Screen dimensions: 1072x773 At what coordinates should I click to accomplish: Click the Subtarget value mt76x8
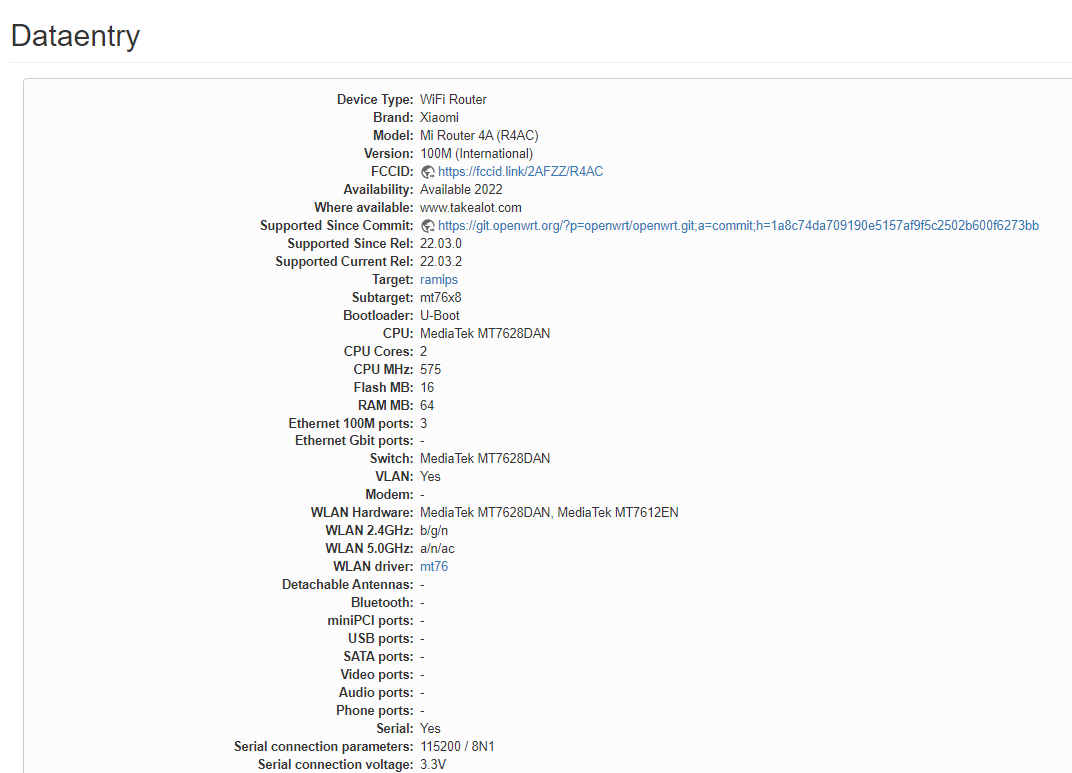tap(440, 297)
